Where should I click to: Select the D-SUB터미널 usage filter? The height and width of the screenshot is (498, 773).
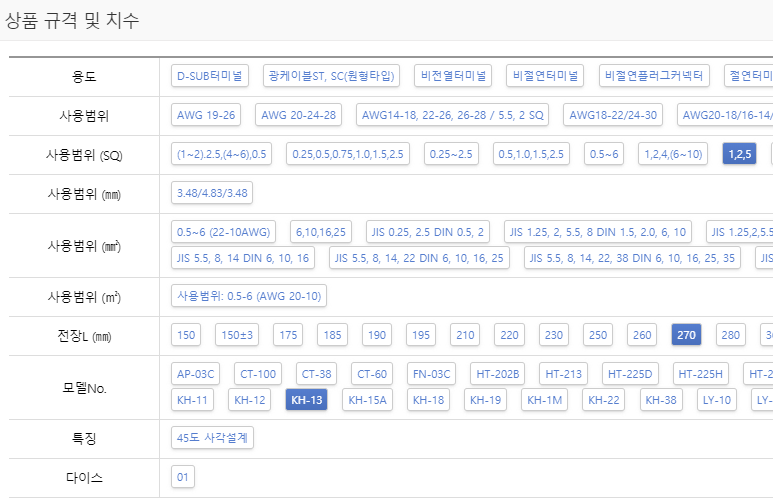click(x=210, y=75)
